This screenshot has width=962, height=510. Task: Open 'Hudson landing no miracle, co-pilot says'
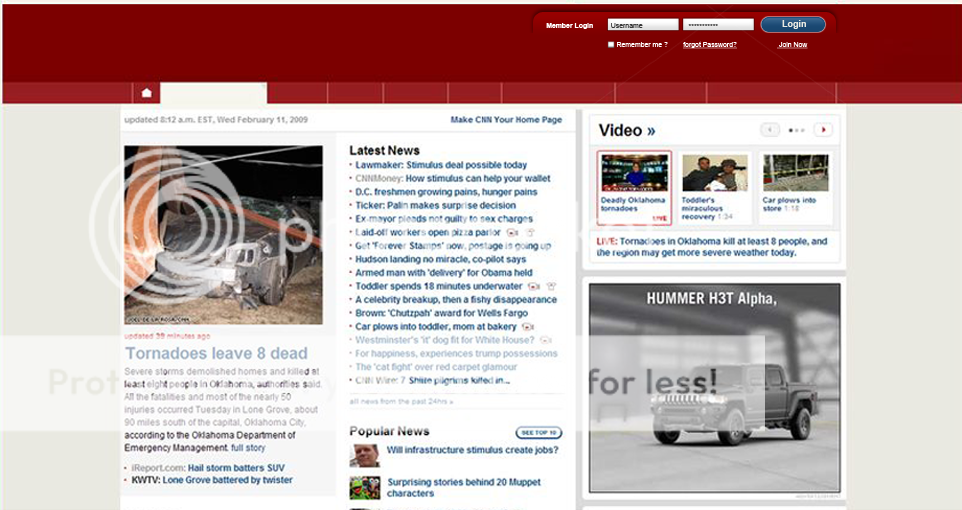tap(441, 260)
